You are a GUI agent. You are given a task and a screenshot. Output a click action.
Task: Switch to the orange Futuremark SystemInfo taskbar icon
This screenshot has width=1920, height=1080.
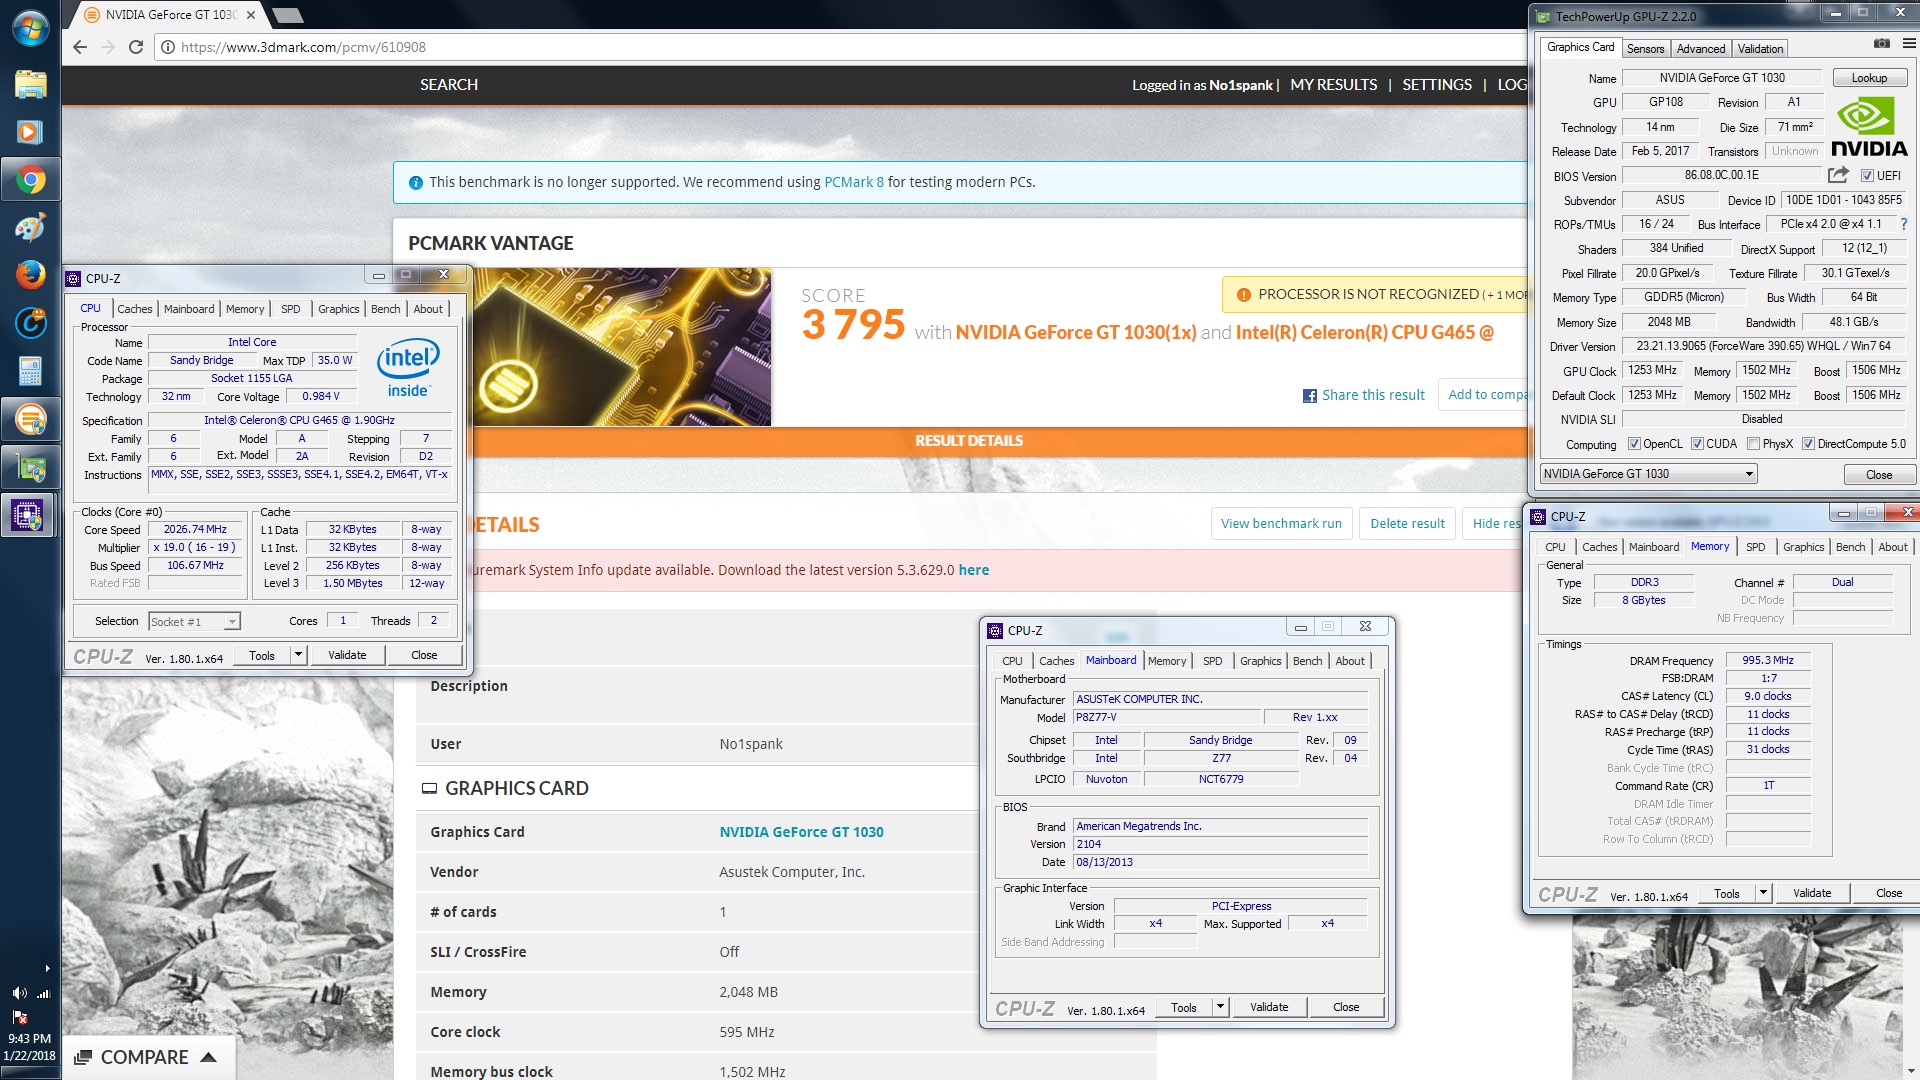(x=30, y=419)
